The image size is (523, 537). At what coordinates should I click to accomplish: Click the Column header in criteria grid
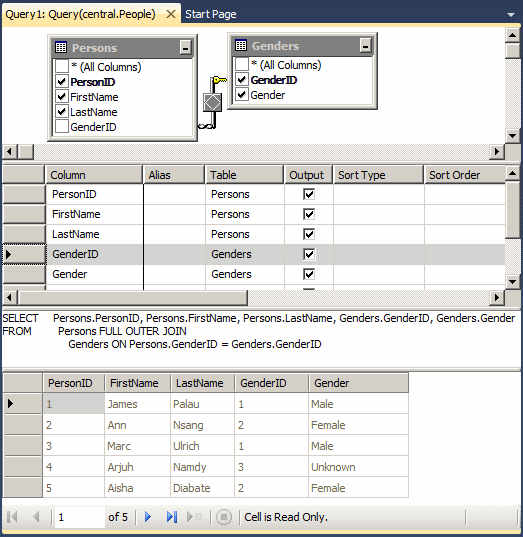94,175
